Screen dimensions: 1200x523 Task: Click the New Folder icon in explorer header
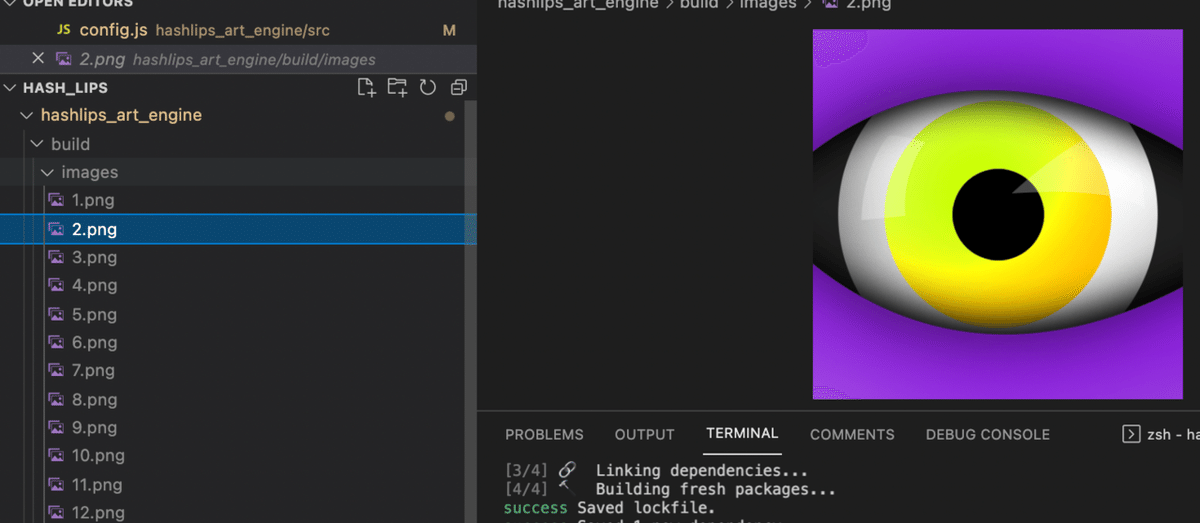397,87
